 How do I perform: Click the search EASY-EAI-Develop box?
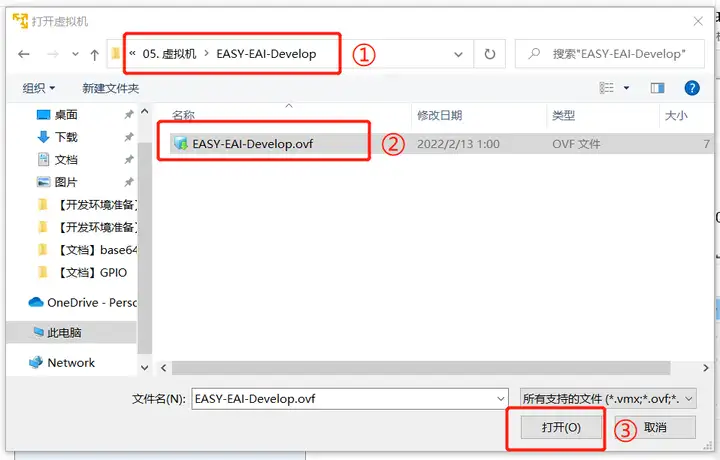[610, 54]
